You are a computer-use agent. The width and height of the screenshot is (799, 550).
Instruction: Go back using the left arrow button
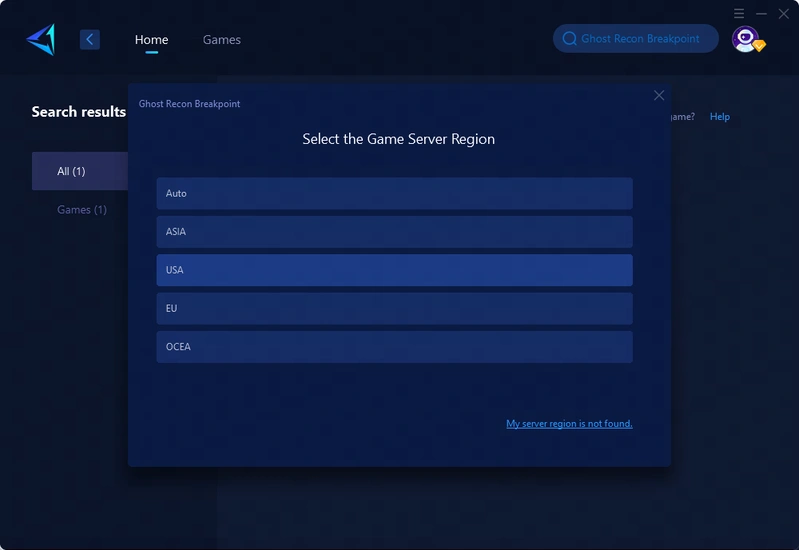point(90,39)
